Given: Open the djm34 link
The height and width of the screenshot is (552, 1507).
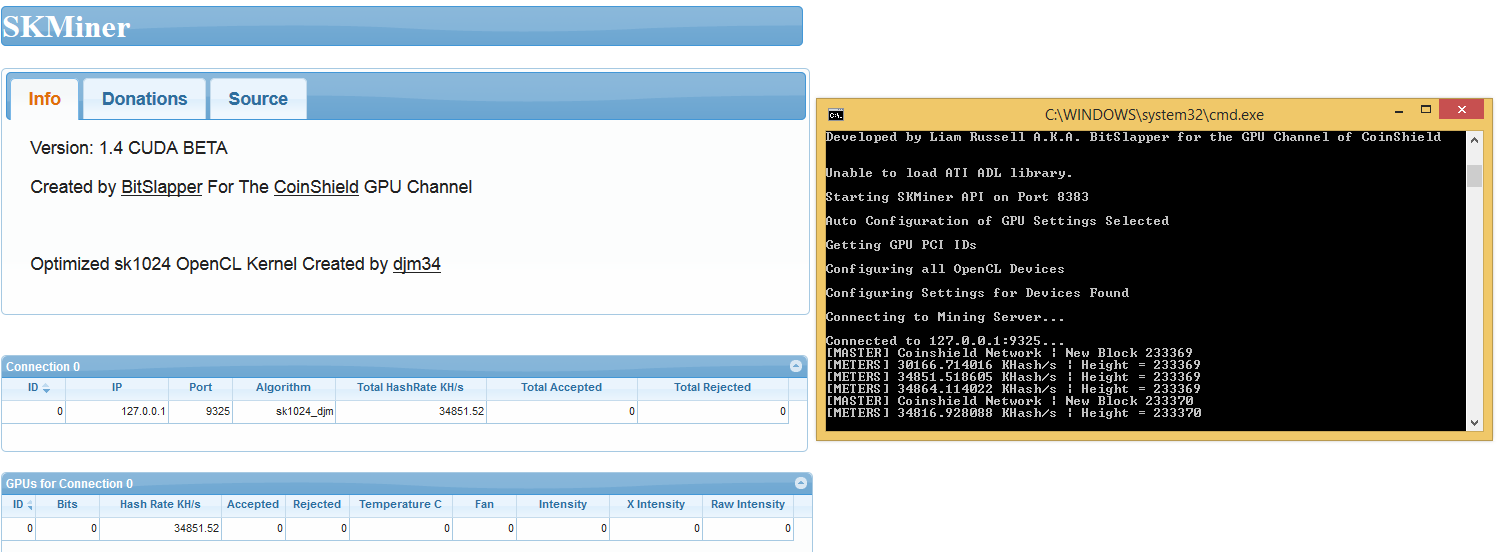Looking at the screenshot, I should (416, 265).
